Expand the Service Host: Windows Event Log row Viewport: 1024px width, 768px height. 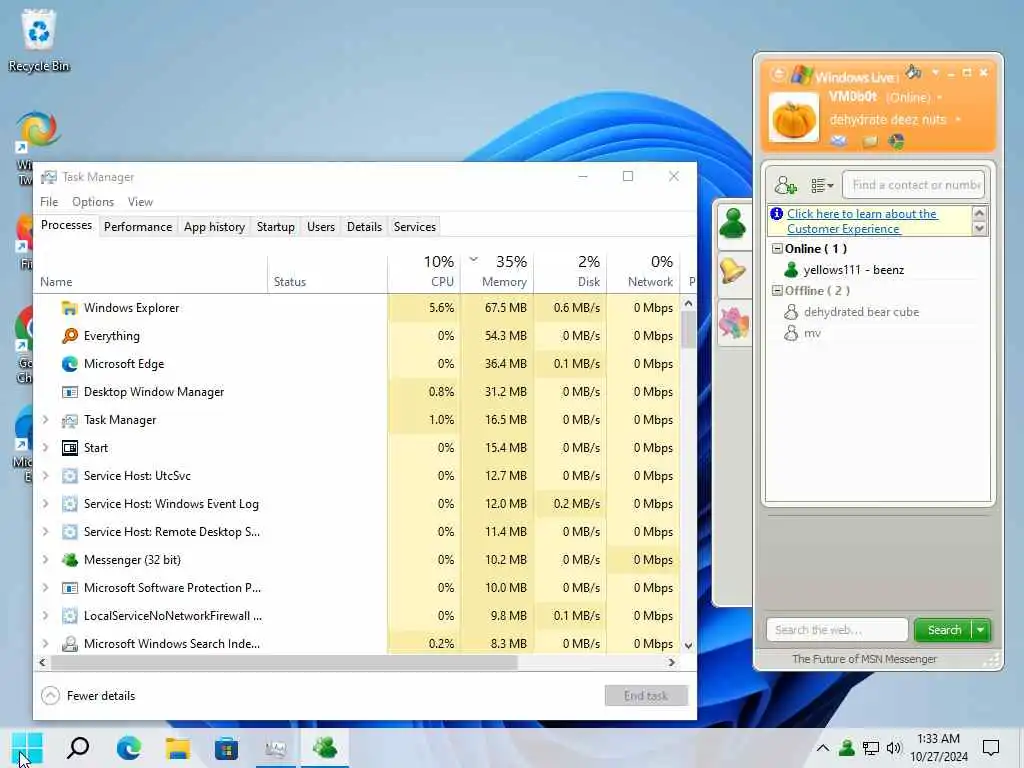(x=46, y=504)
